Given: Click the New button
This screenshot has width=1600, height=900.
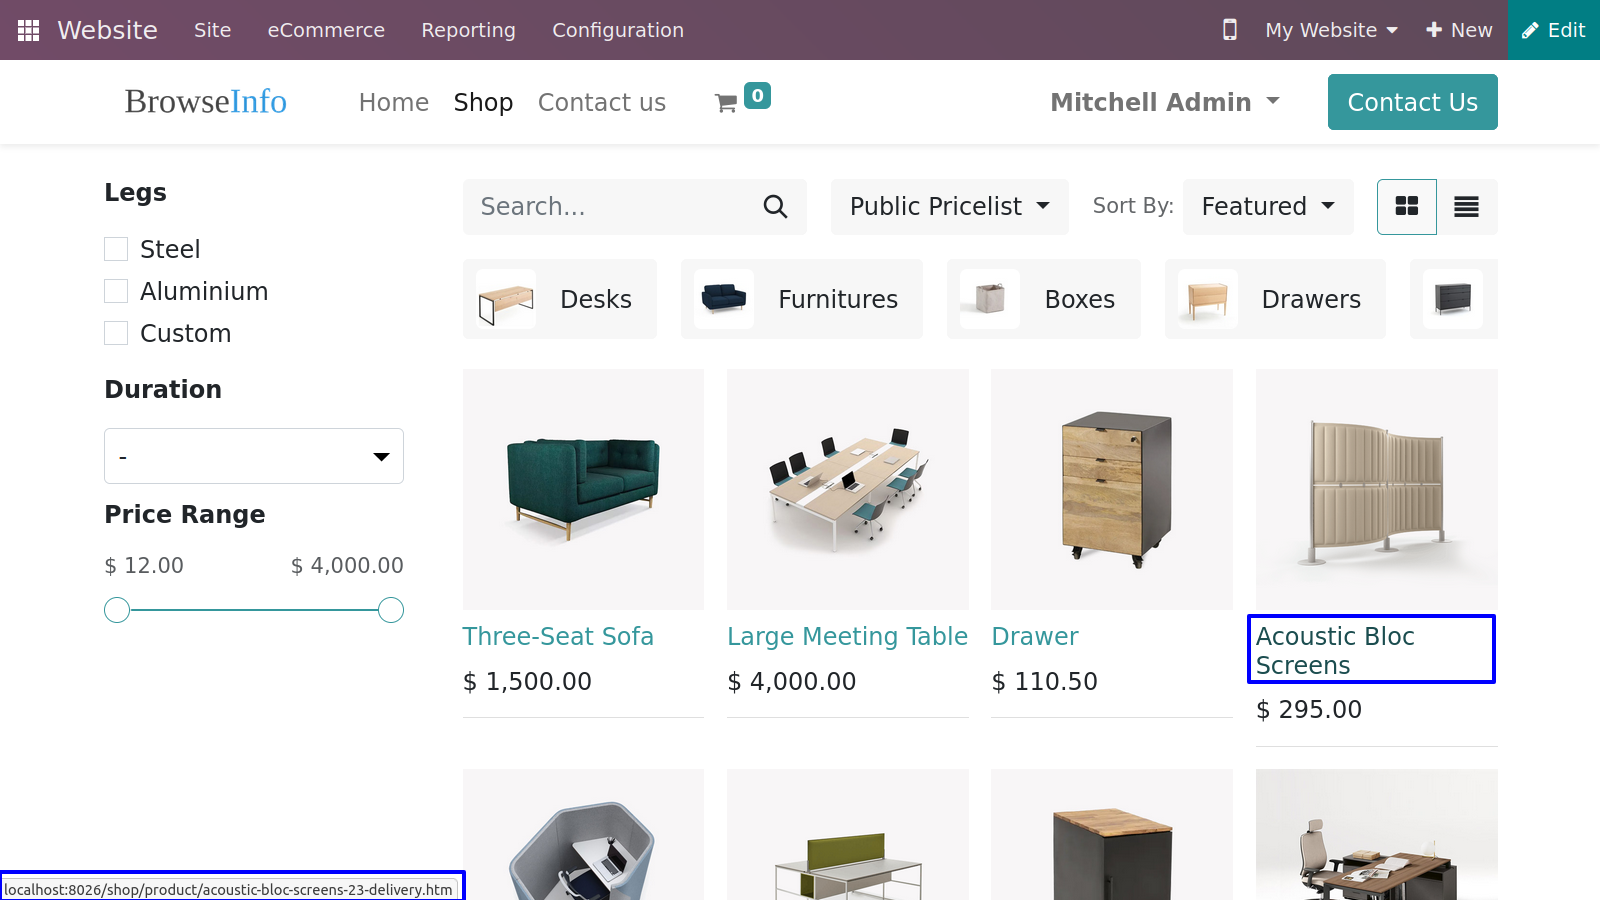Looking at the screenshot, I should pos(1459,30).
